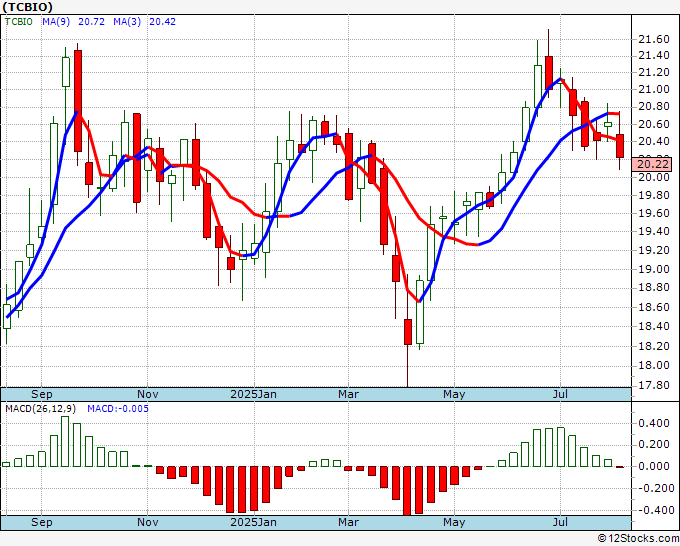Click Nov on the price chart date axis

pos(147,394)
